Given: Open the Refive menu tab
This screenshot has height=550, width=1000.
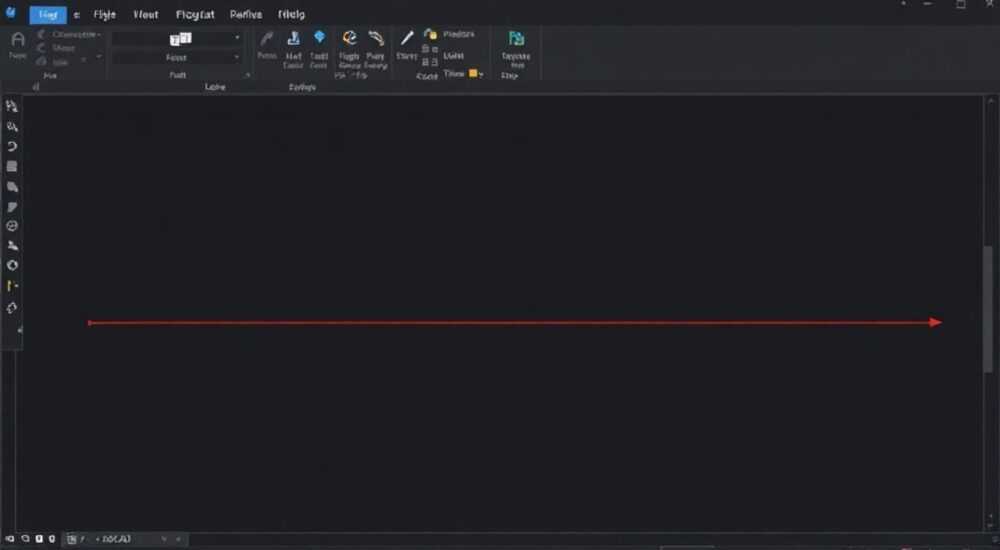Looking at the screenshot, I should point(246,14).
